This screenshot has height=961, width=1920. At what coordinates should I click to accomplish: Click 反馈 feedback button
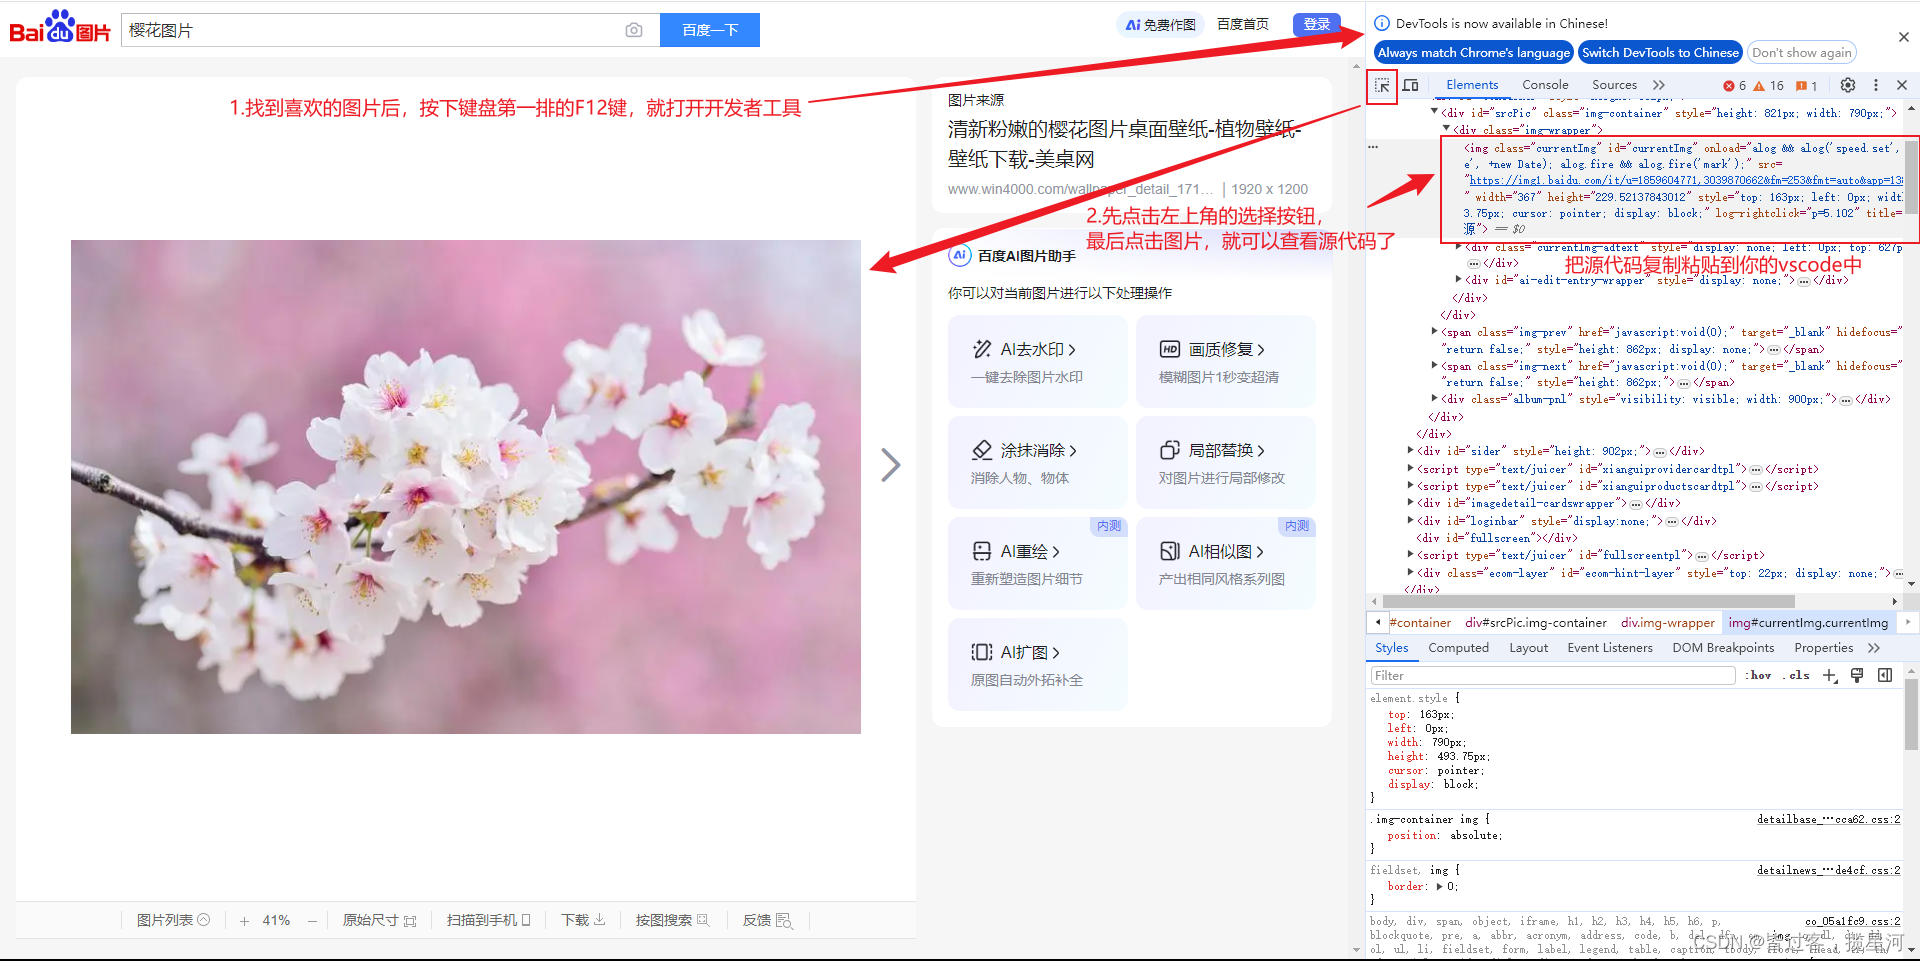(x=767, y=920)
